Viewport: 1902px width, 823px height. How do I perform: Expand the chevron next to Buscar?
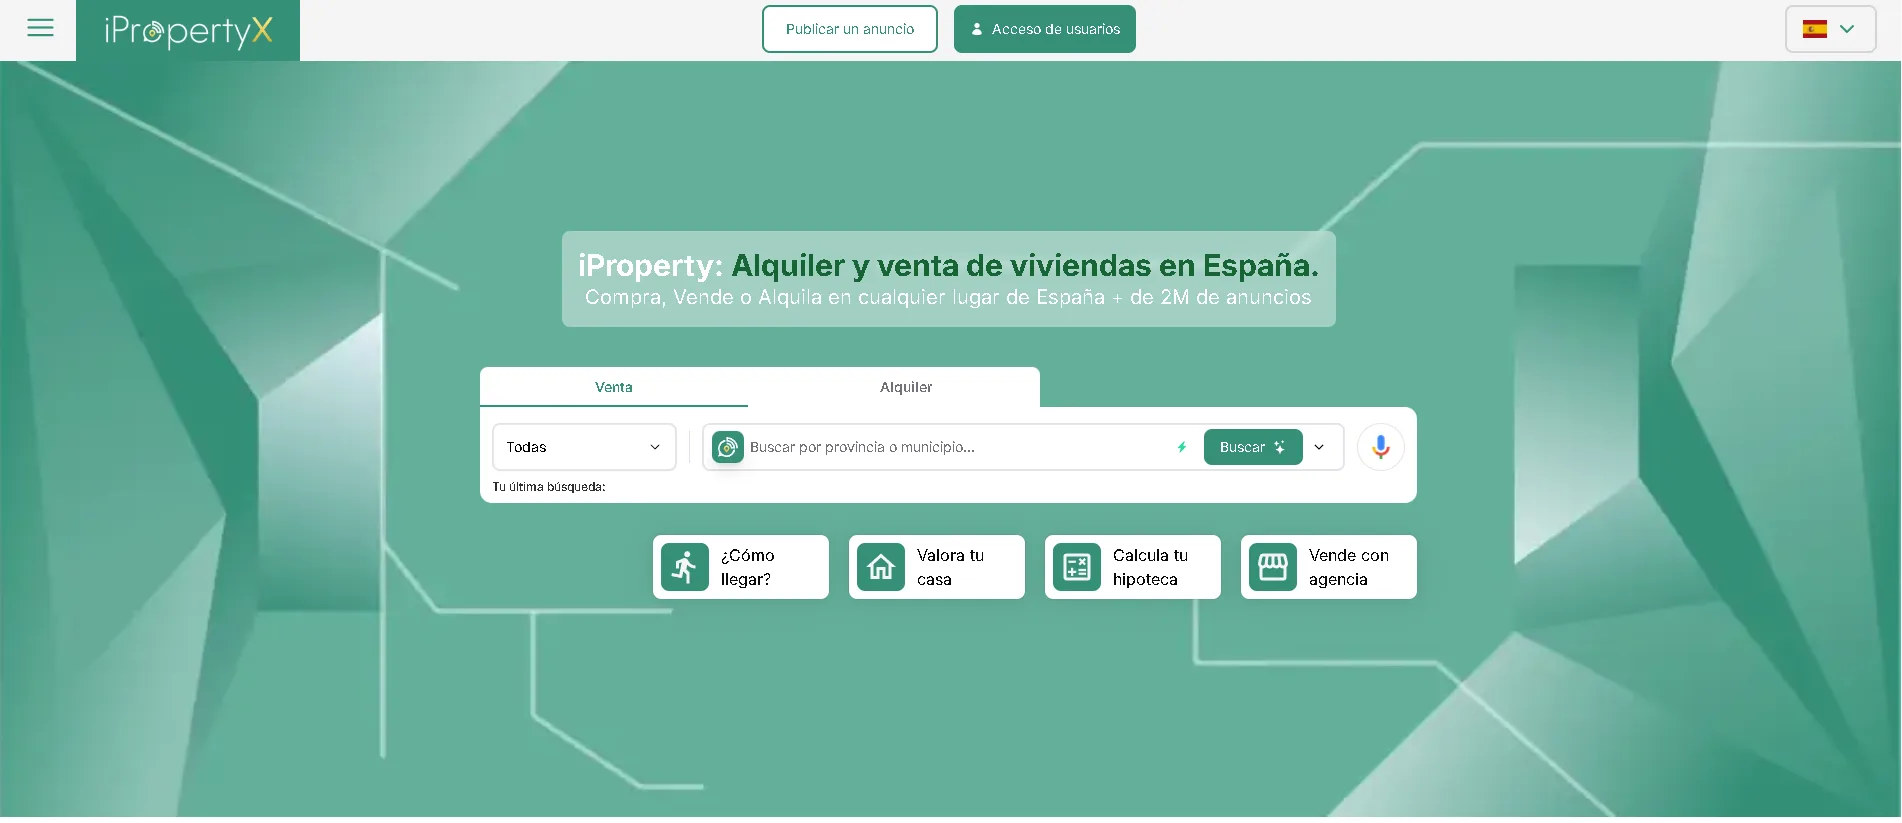pos(1319,447)
